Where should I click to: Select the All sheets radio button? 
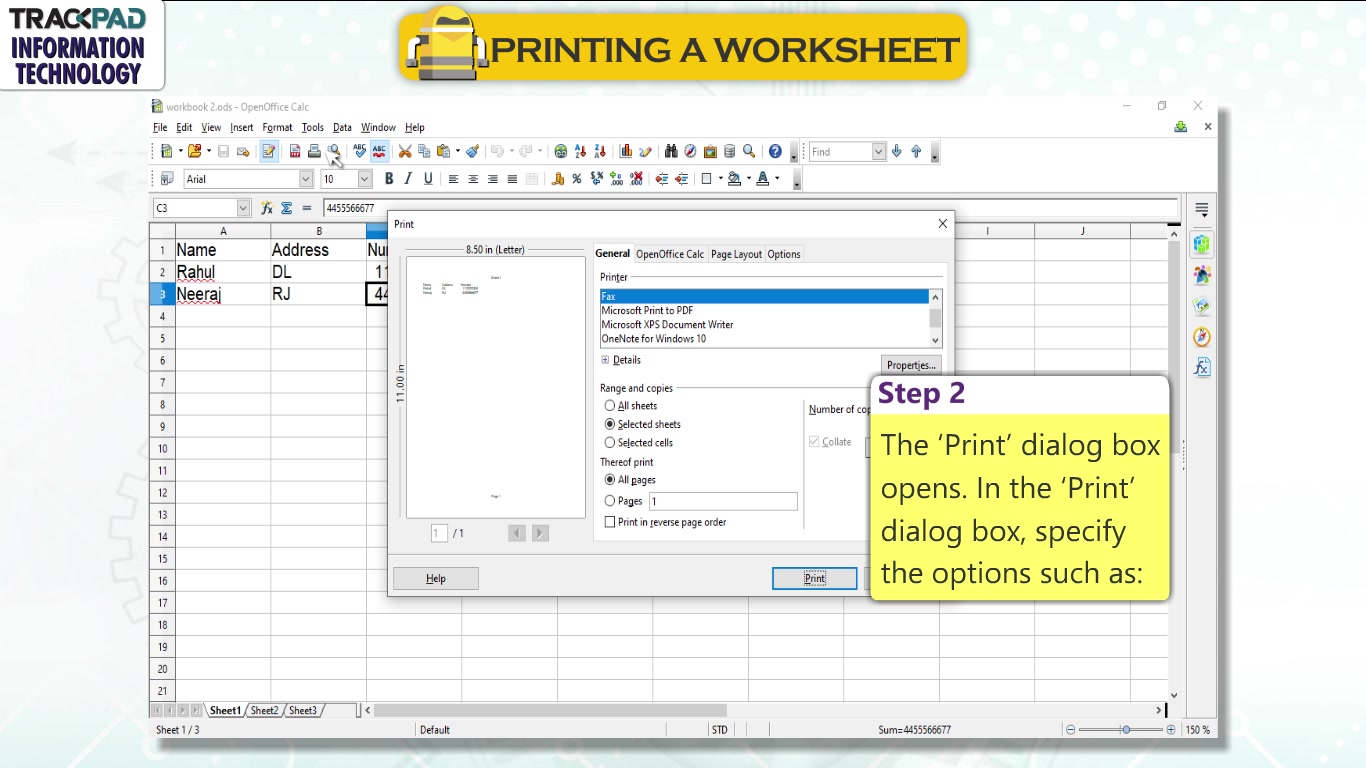click(610, 406)
